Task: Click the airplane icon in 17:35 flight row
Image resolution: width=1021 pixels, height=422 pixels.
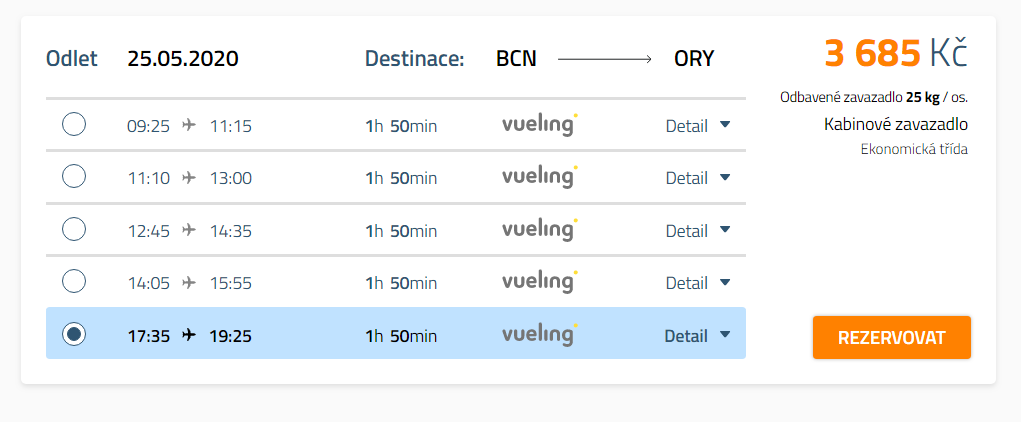Action: click(189, 335)
